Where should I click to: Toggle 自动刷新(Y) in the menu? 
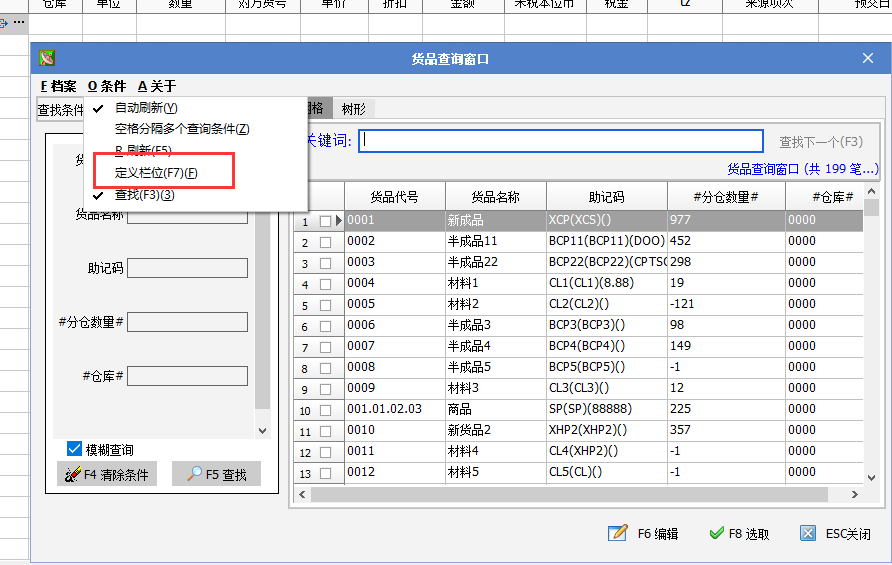click(x=146, y=108)
